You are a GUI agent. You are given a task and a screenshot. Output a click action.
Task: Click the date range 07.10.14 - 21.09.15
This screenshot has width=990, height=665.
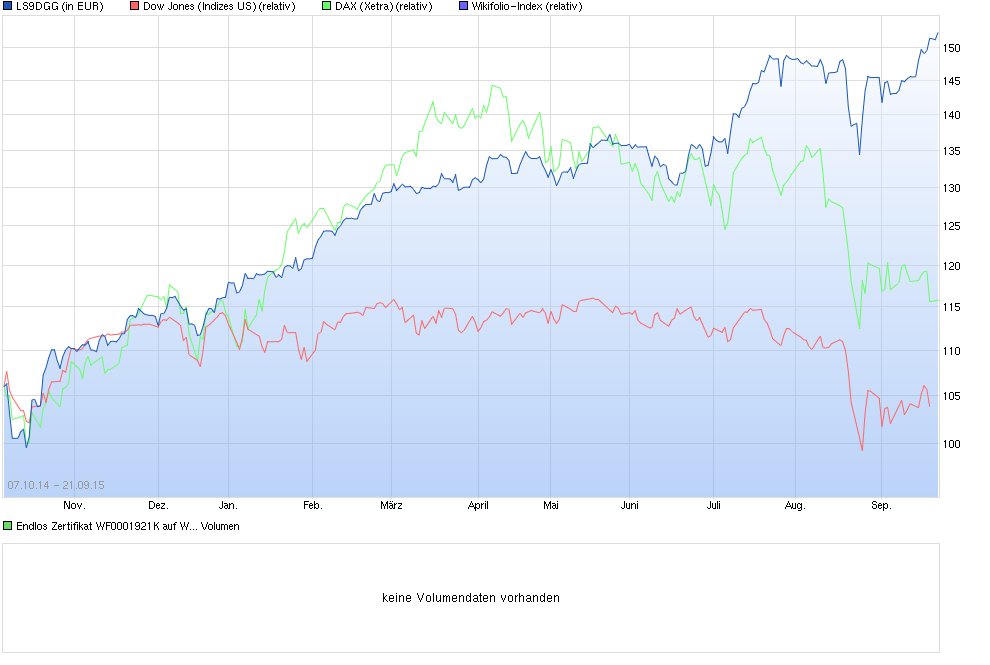pos(56,484)
